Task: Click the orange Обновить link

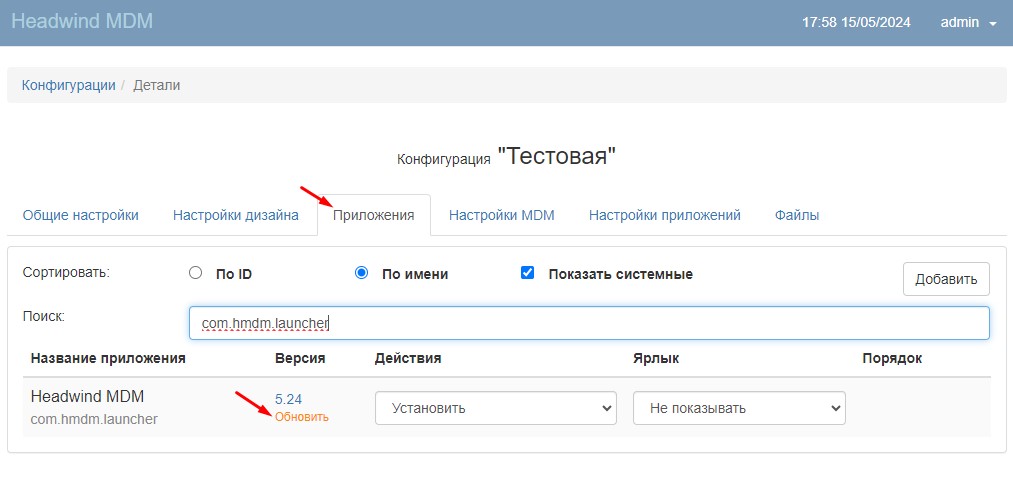Action: tap(302, 418)
